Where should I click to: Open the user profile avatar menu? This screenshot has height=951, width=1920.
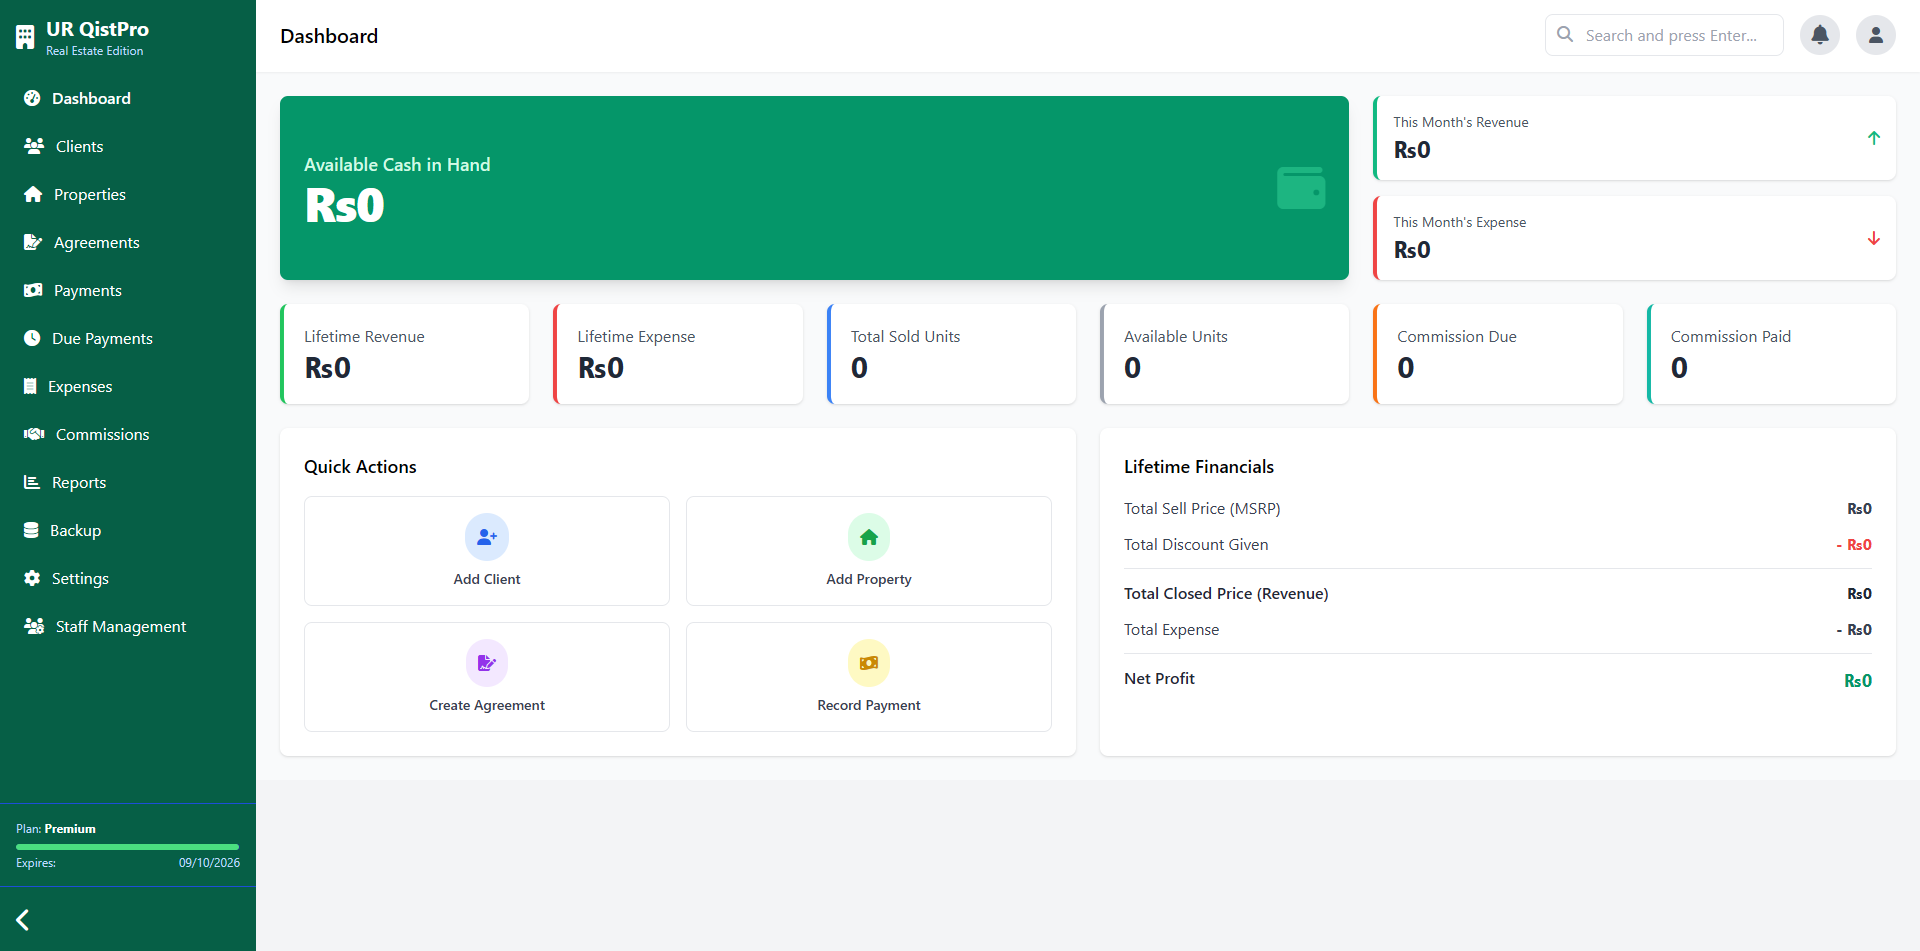point(1875,35)
